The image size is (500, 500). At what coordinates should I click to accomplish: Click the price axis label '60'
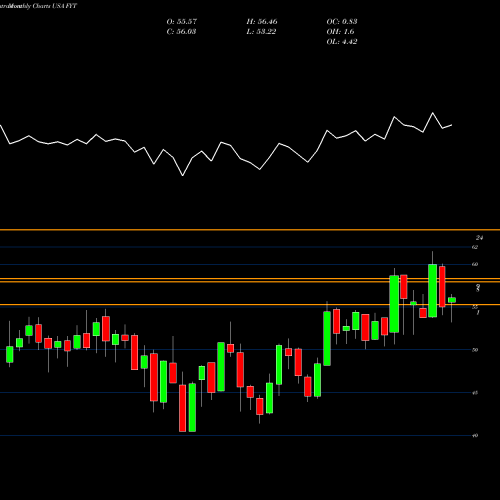[475, 264]
